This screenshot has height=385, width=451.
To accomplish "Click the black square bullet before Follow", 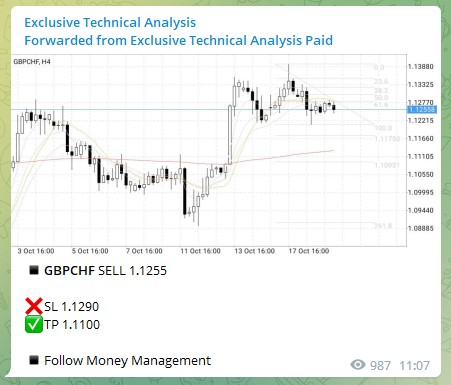I will (x=34, y=360).
